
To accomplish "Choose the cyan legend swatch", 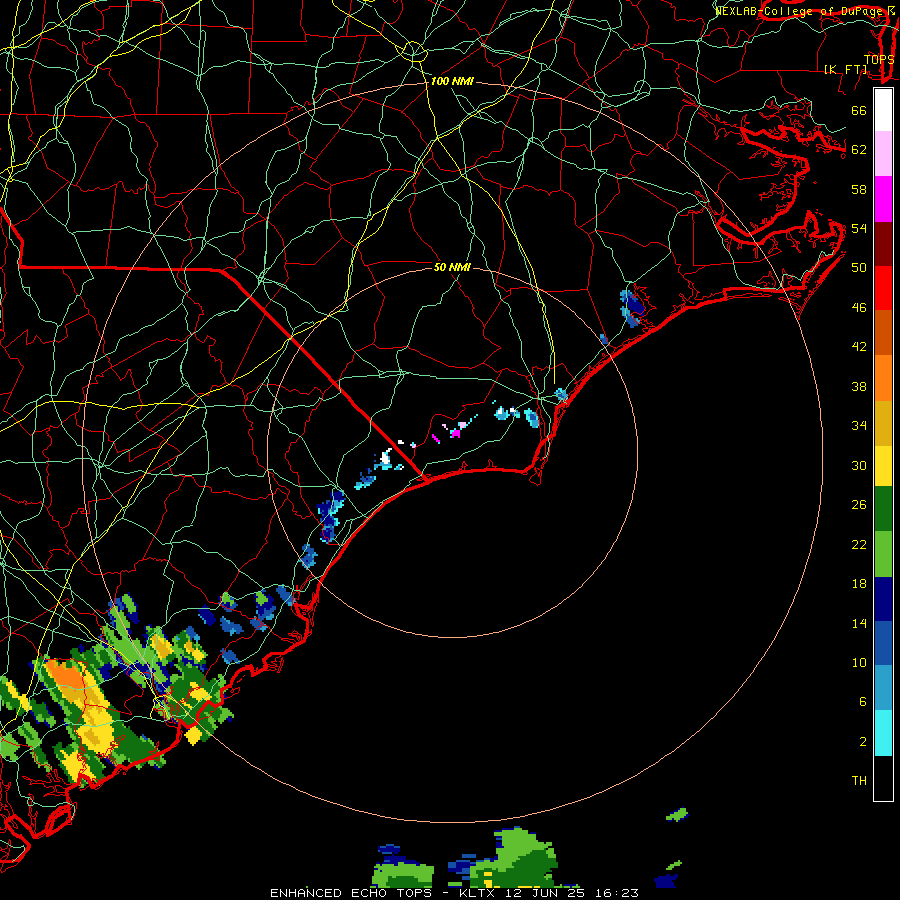I will coord(883,733).
